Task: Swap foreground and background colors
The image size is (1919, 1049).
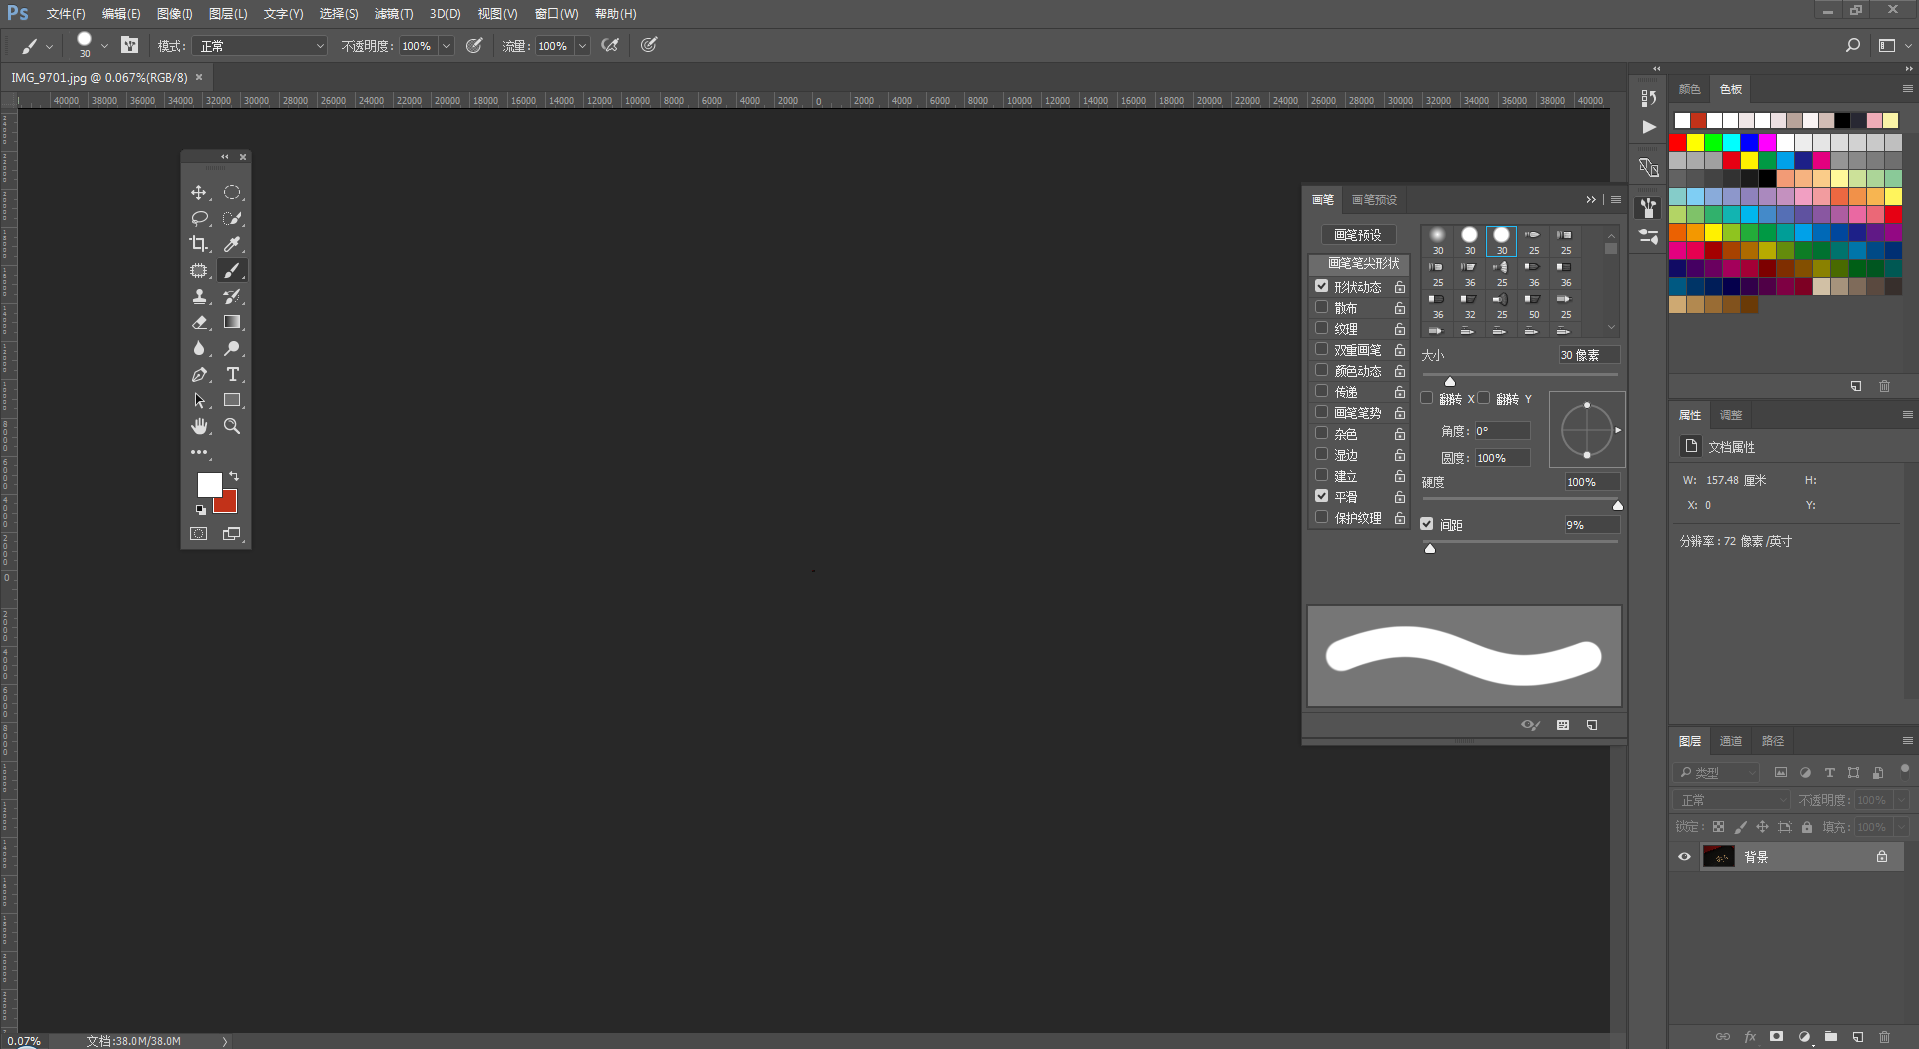Action: pos(234,476)
